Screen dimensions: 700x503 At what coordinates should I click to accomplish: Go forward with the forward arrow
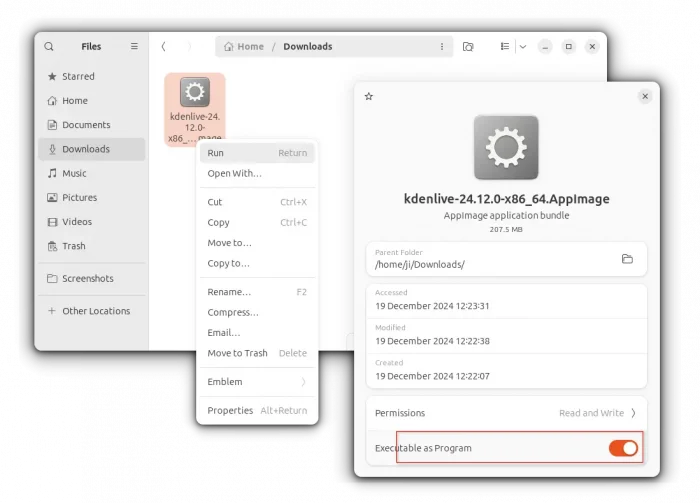(x=189, y=46)
